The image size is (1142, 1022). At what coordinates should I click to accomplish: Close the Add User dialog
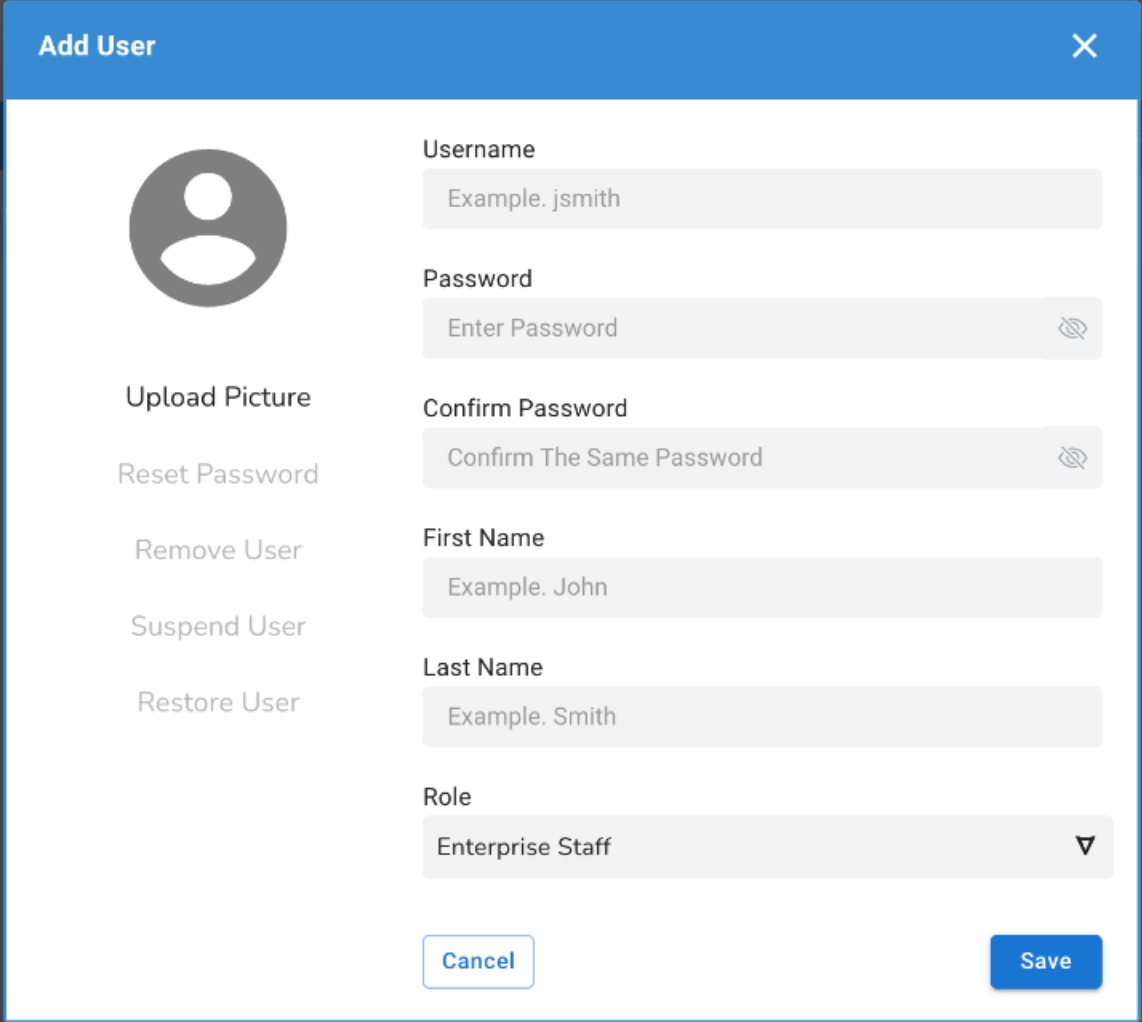(1084, 46)
